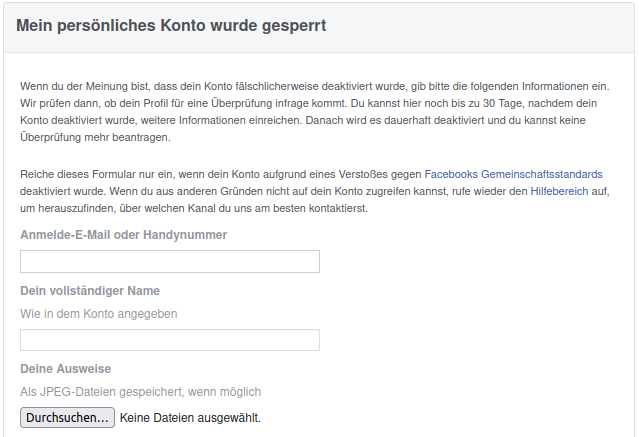
Task: Click the line Überprüfung mehr beantragen
Action: point(95,137)
